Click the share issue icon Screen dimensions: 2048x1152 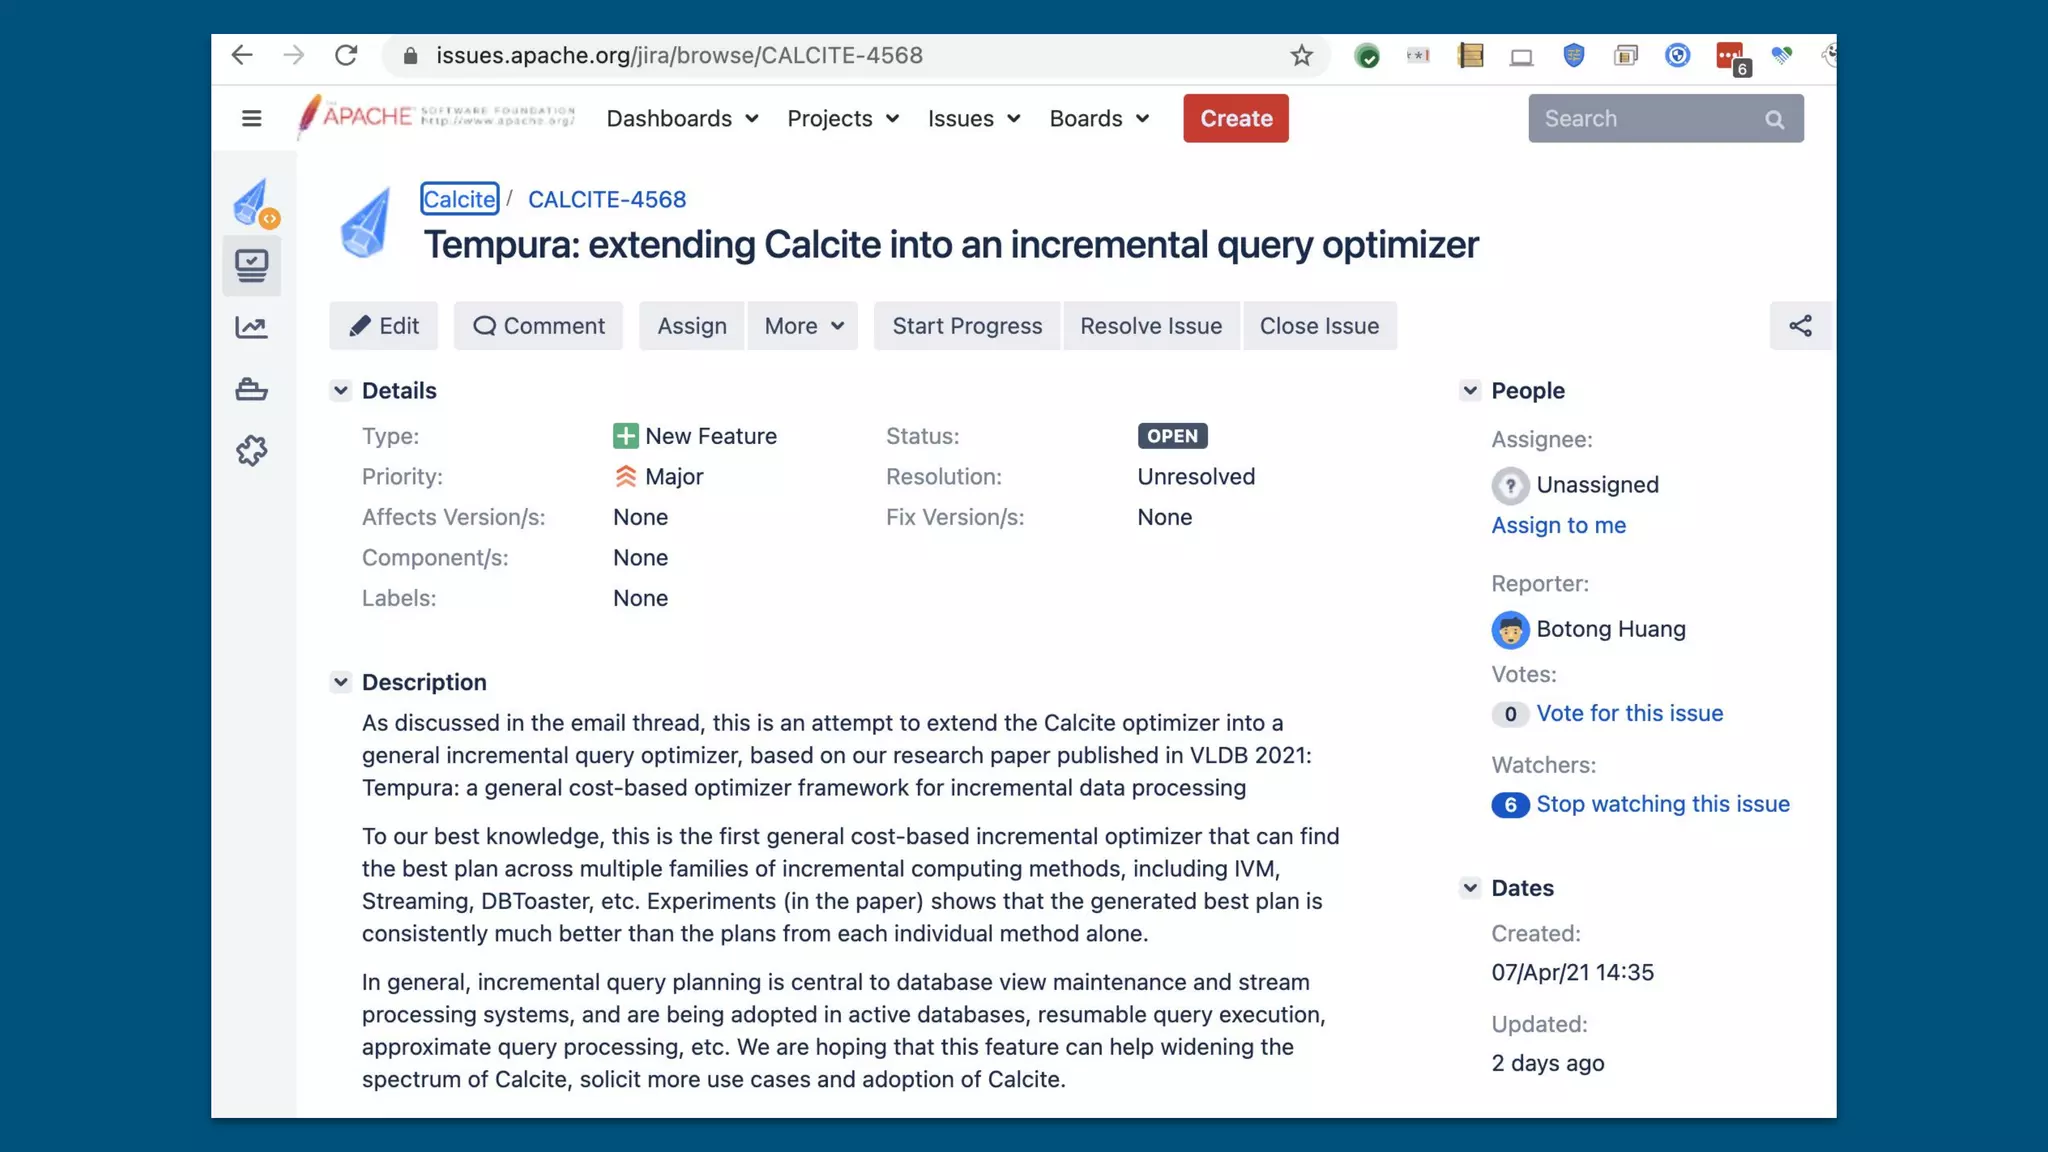[1800, 326]
